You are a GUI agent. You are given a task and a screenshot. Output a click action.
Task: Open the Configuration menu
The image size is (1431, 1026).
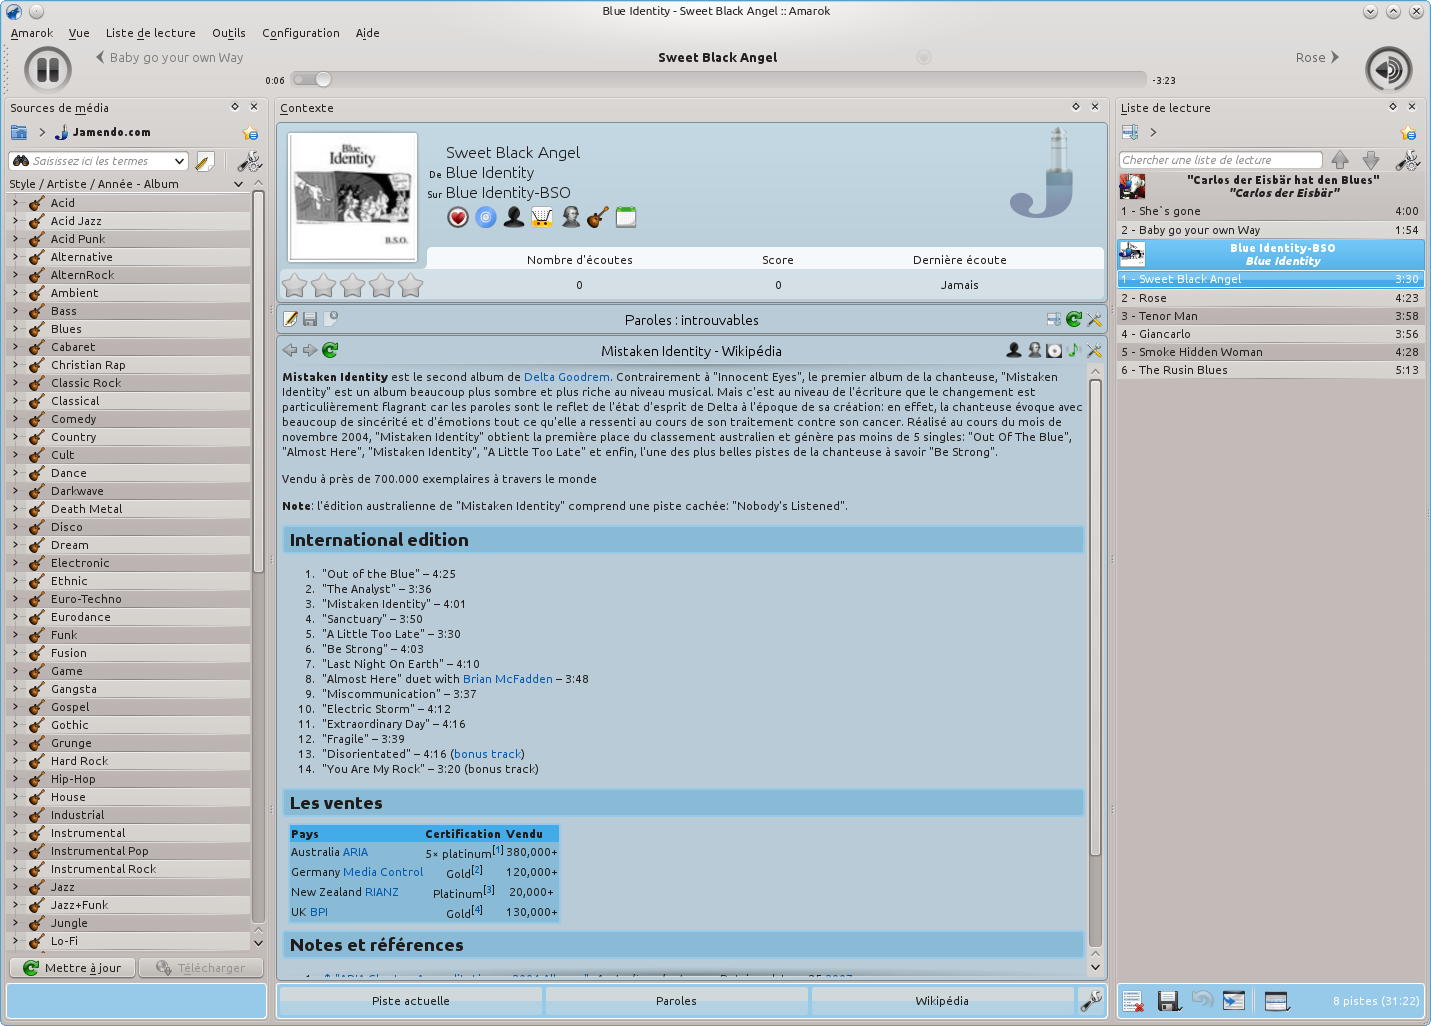click(x=301, y=33)
